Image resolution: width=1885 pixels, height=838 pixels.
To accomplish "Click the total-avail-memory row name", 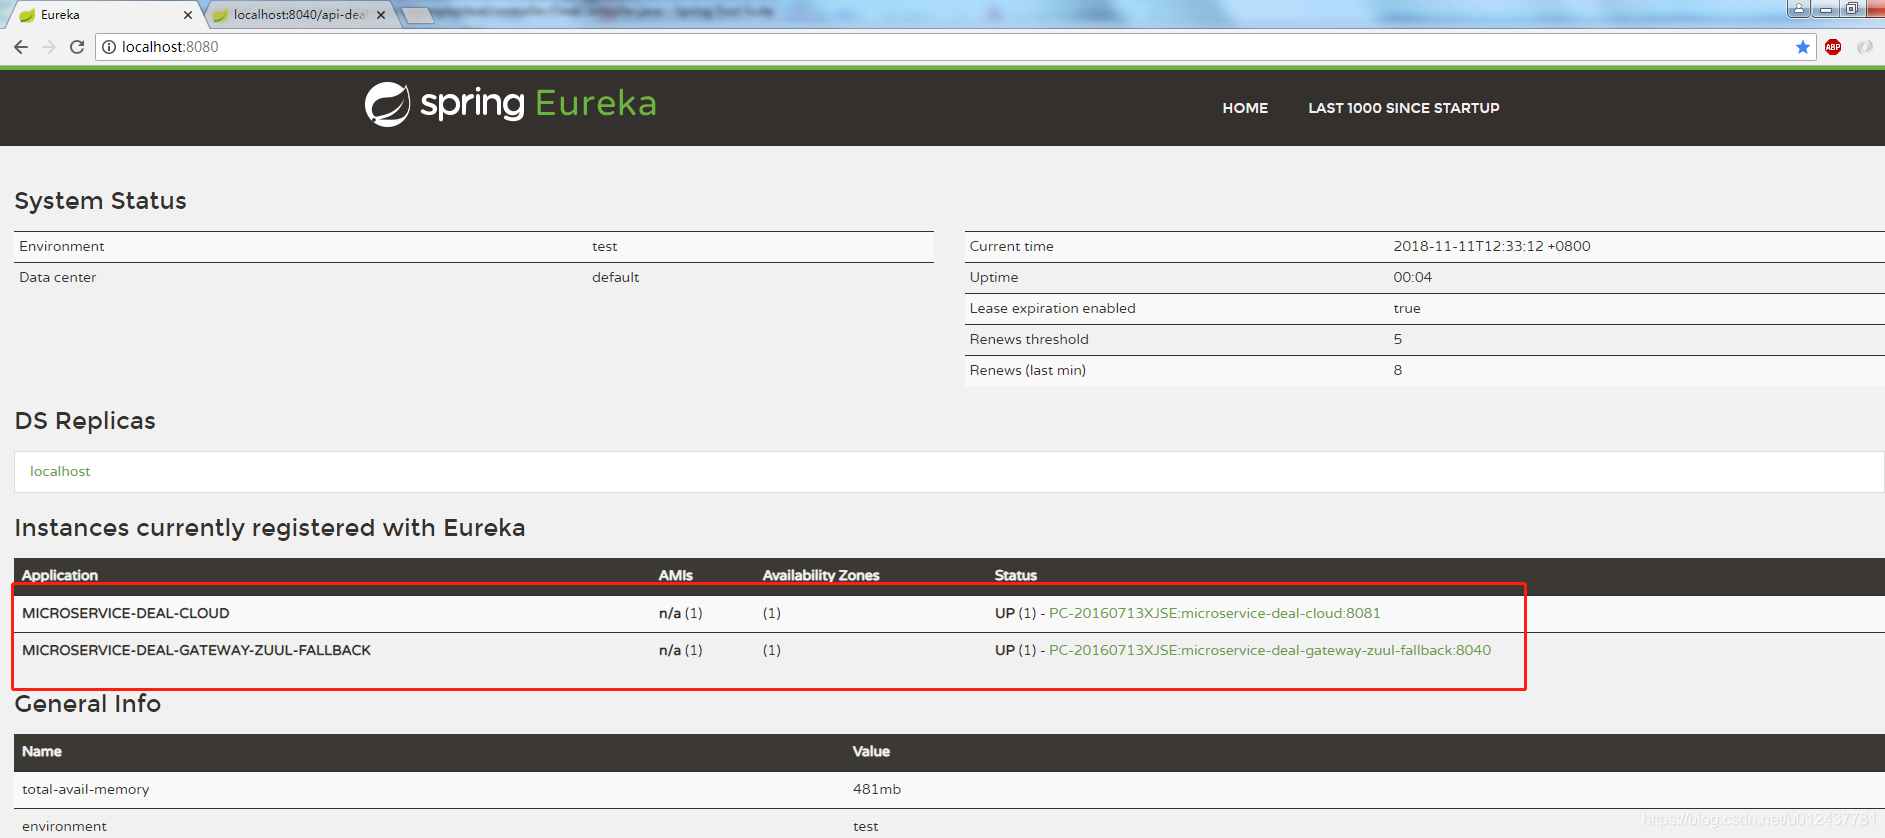I will (x=86, y=789).
